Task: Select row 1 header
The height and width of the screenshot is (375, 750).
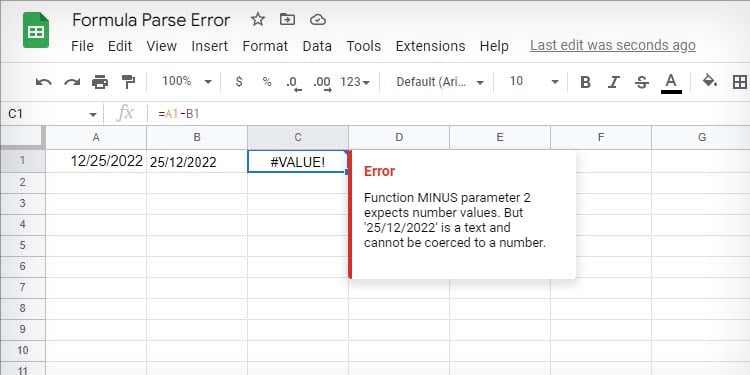Action: (22, 161)
